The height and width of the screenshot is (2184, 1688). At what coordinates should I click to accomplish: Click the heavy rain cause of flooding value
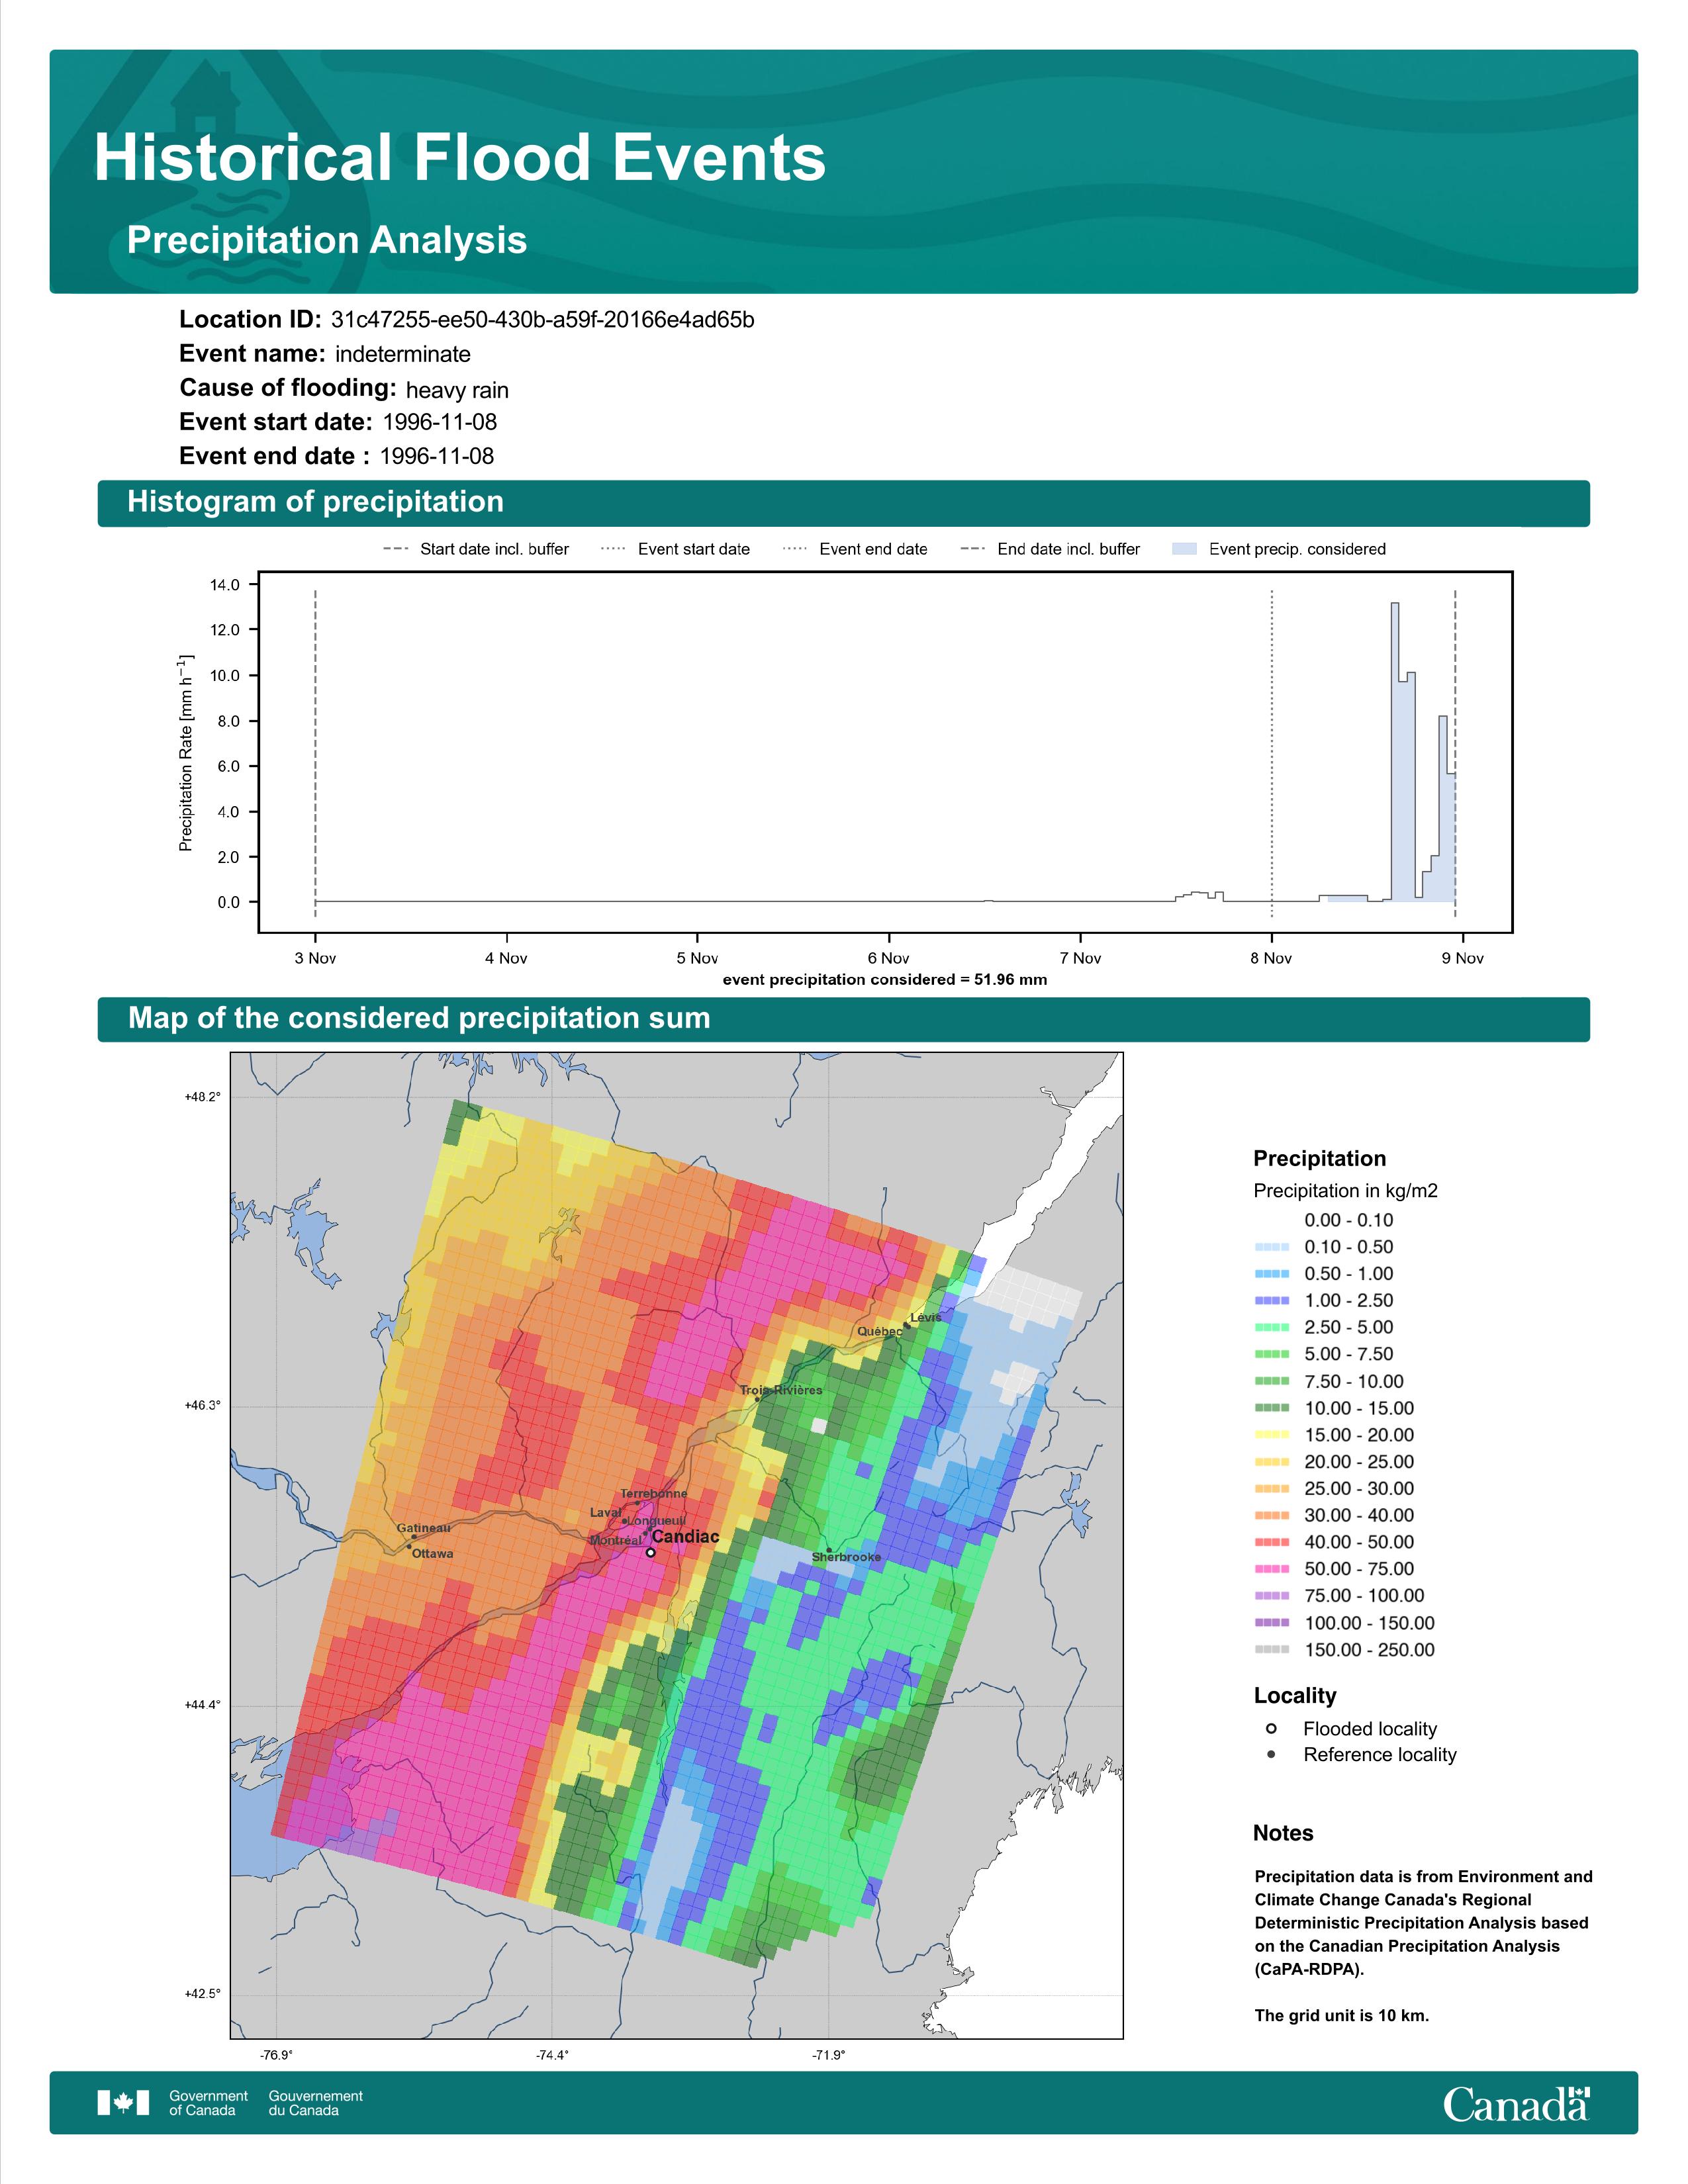[457, 390]
